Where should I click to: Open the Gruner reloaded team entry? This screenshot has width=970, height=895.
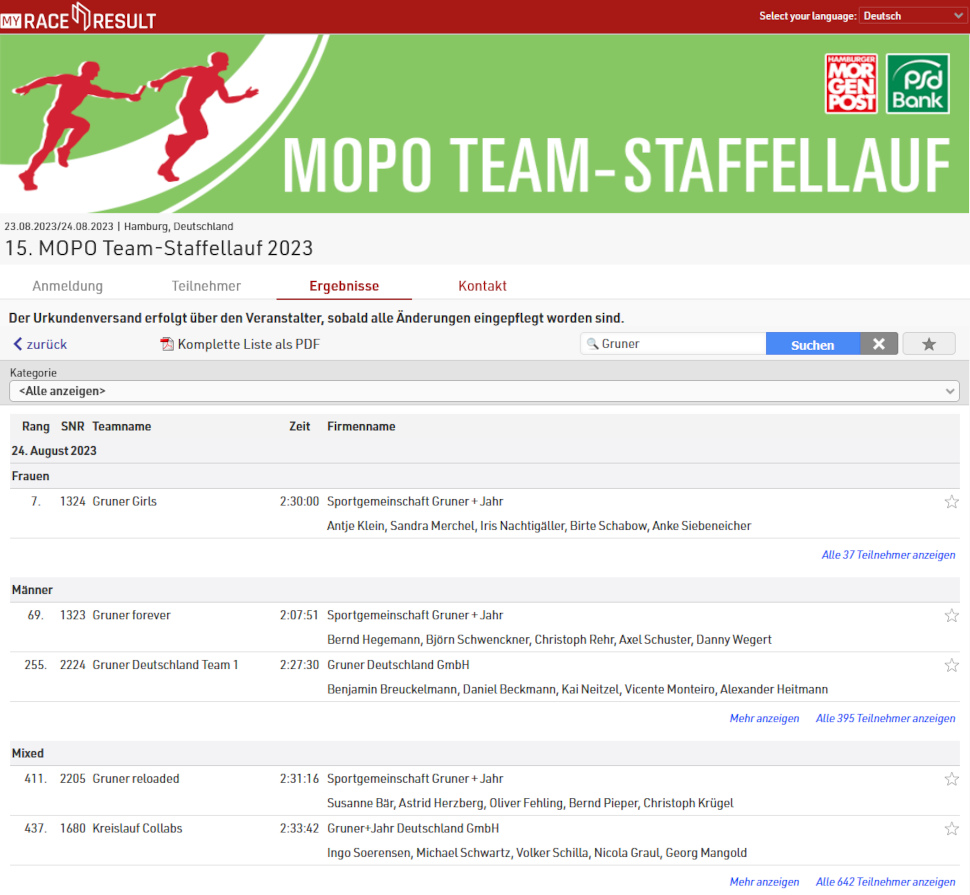(x=135, y=778)
